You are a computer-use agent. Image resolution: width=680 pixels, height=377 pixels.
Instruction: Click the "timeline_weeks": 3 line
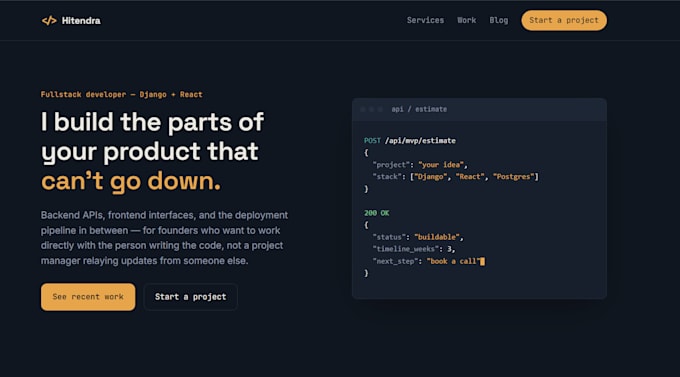[414, 249]
